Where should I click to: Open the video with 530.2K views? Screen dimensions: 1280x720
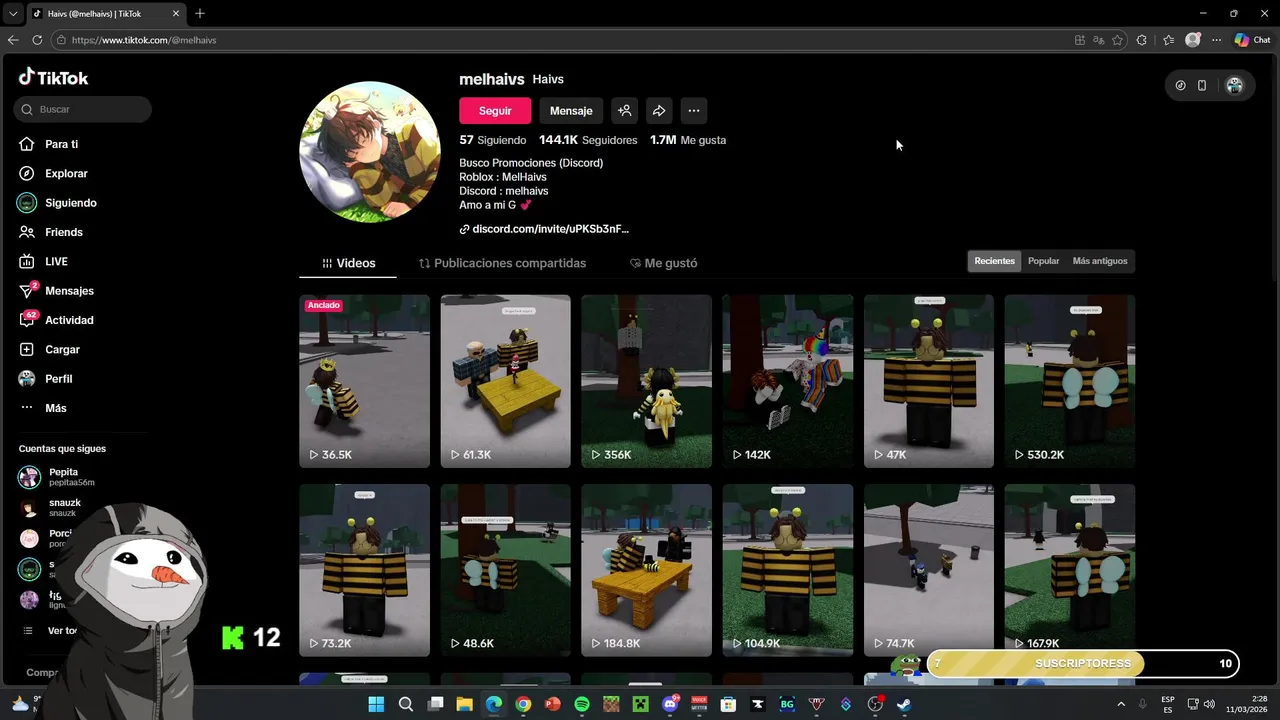pos(1070,381)
